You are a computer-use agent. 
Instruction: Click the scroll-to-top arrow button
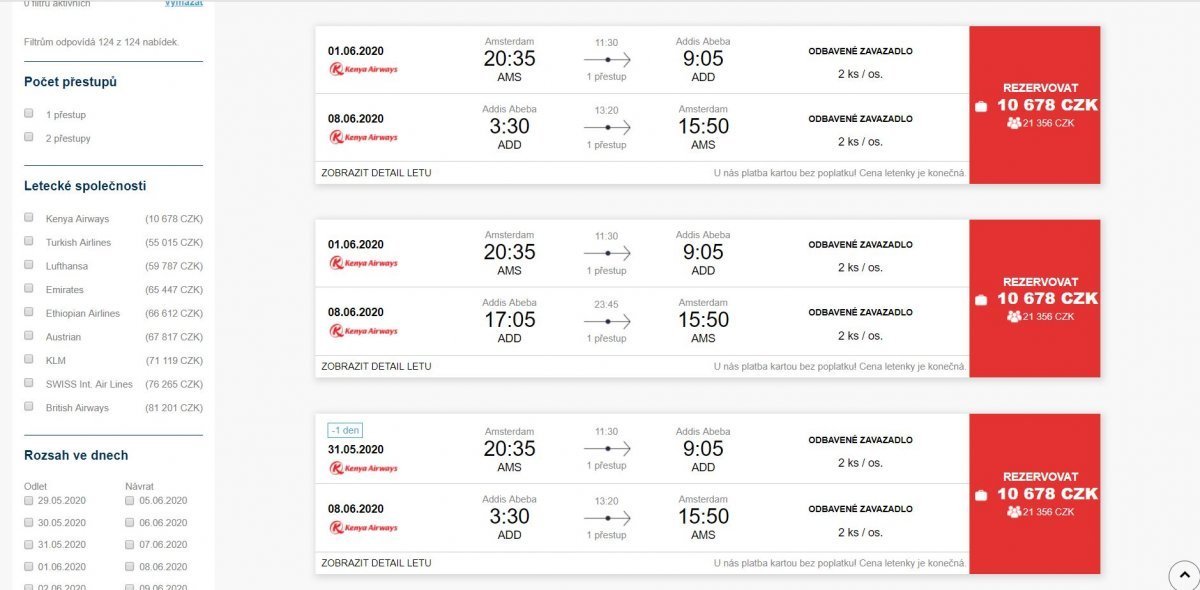pyautogui.click(x=1184, y=575)
